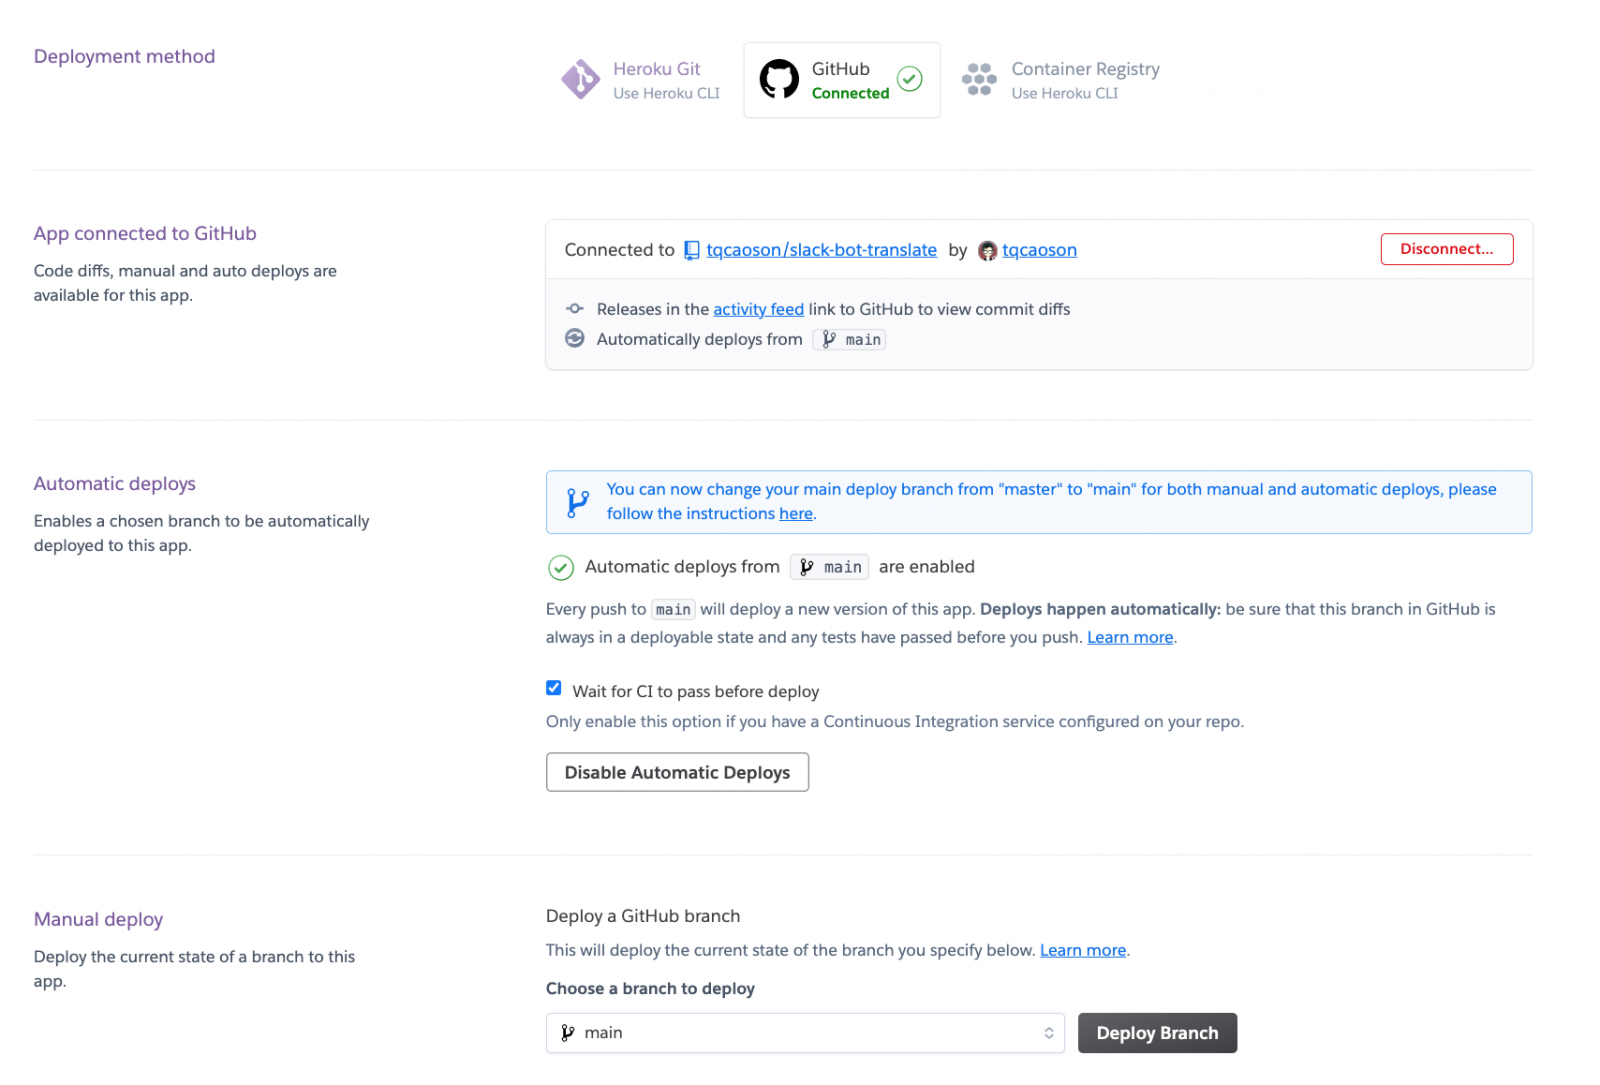The image size is (1600, 1085).
Task: Click the branch icon inside the main dropdown
Action: pyautogui.click(x=567, y=1033)
